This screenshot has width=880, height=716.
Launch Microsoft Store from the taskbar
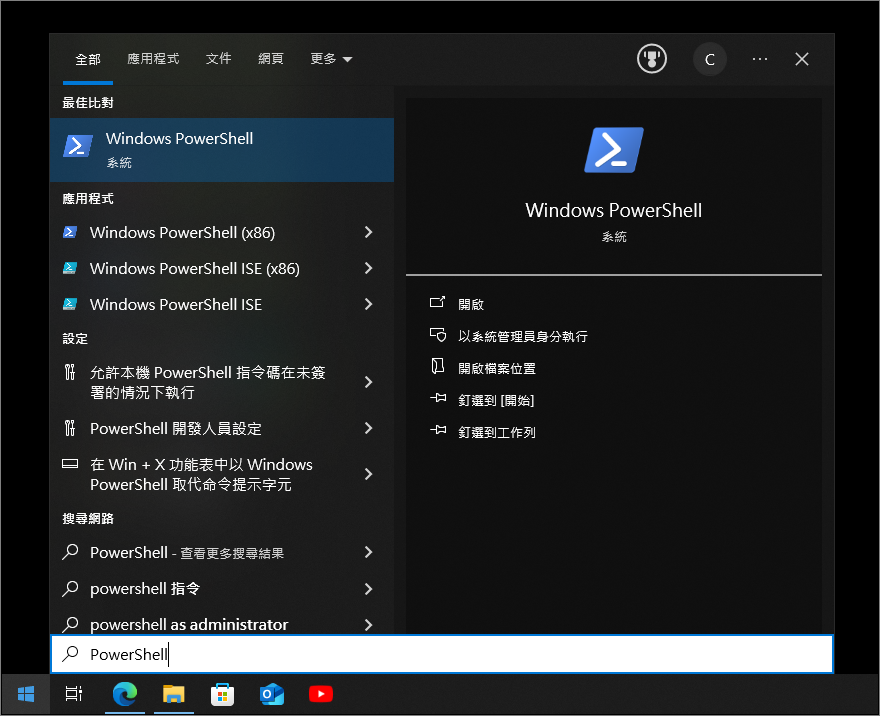click(x=222, y=694)
